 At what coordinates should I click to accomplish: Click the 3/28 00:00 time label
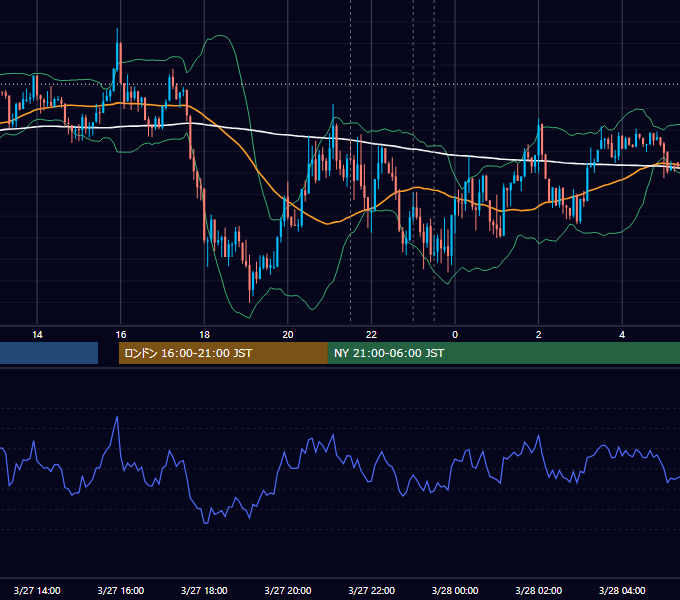[455, 590]
